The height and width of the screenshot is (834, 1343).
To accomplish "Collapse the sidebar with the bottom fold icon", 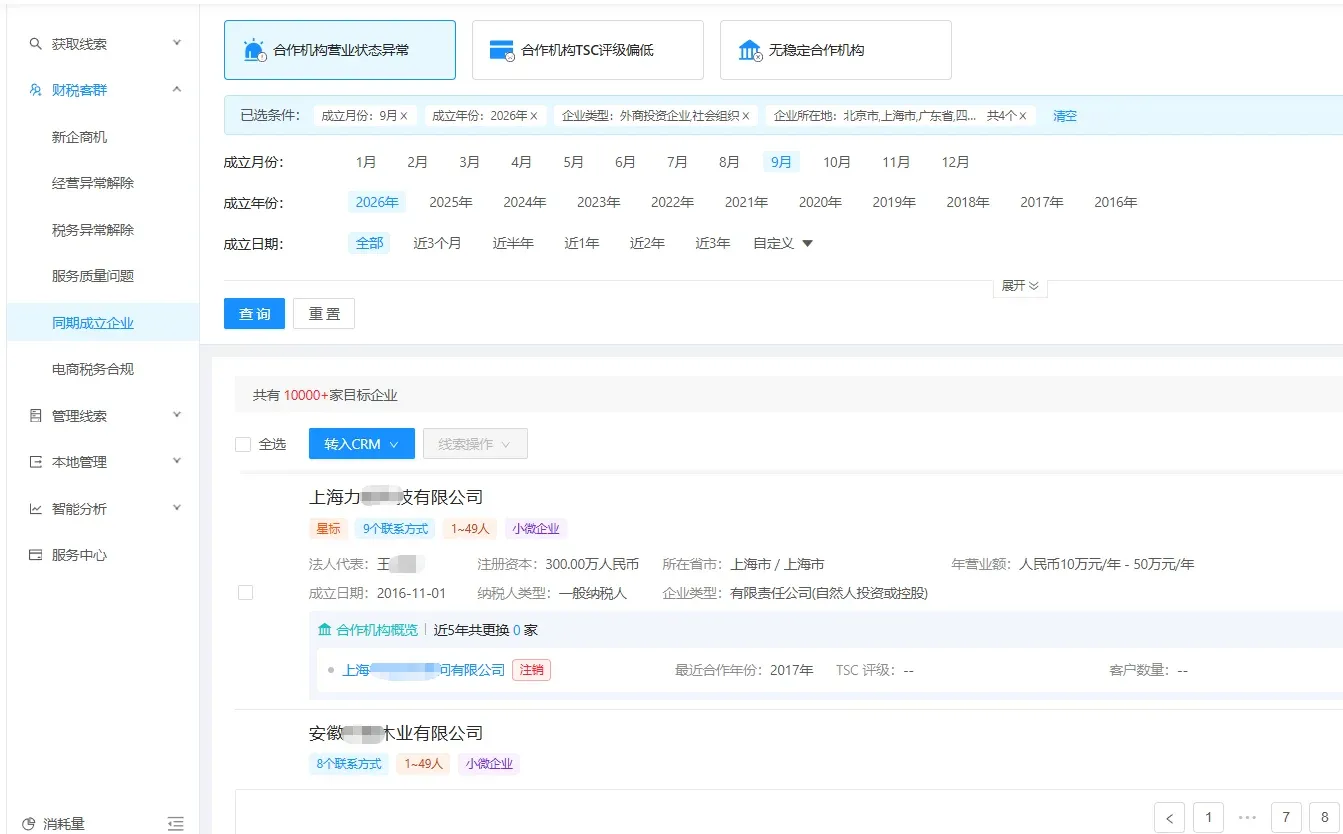I will 176,824.
